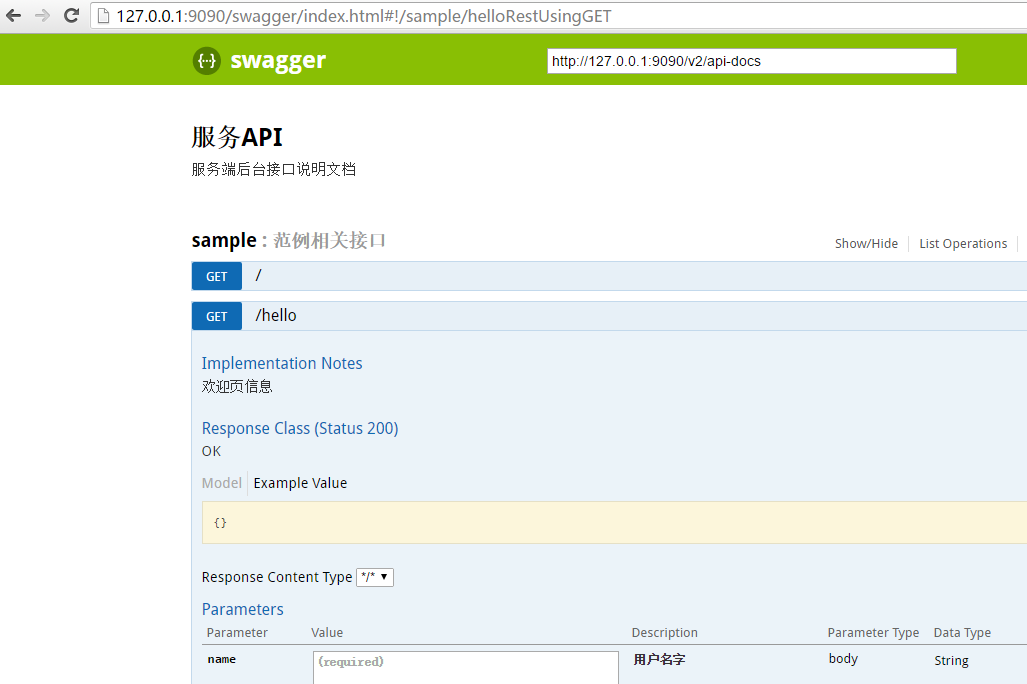Click the 范例相关接口 section description
The image size is (1027, 684).
tap(329, 240)
